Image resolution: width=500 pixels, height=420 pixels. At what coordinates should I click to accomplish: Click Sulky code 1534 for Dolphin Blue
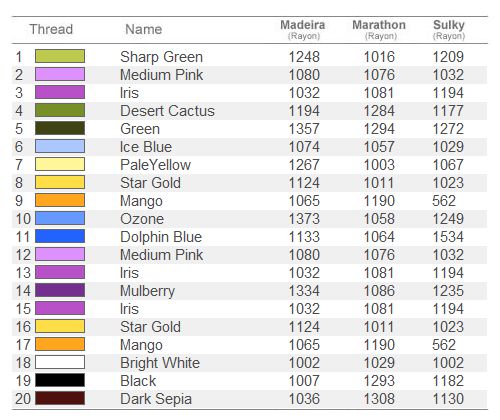pyautogui.click(x=448, y=237)
